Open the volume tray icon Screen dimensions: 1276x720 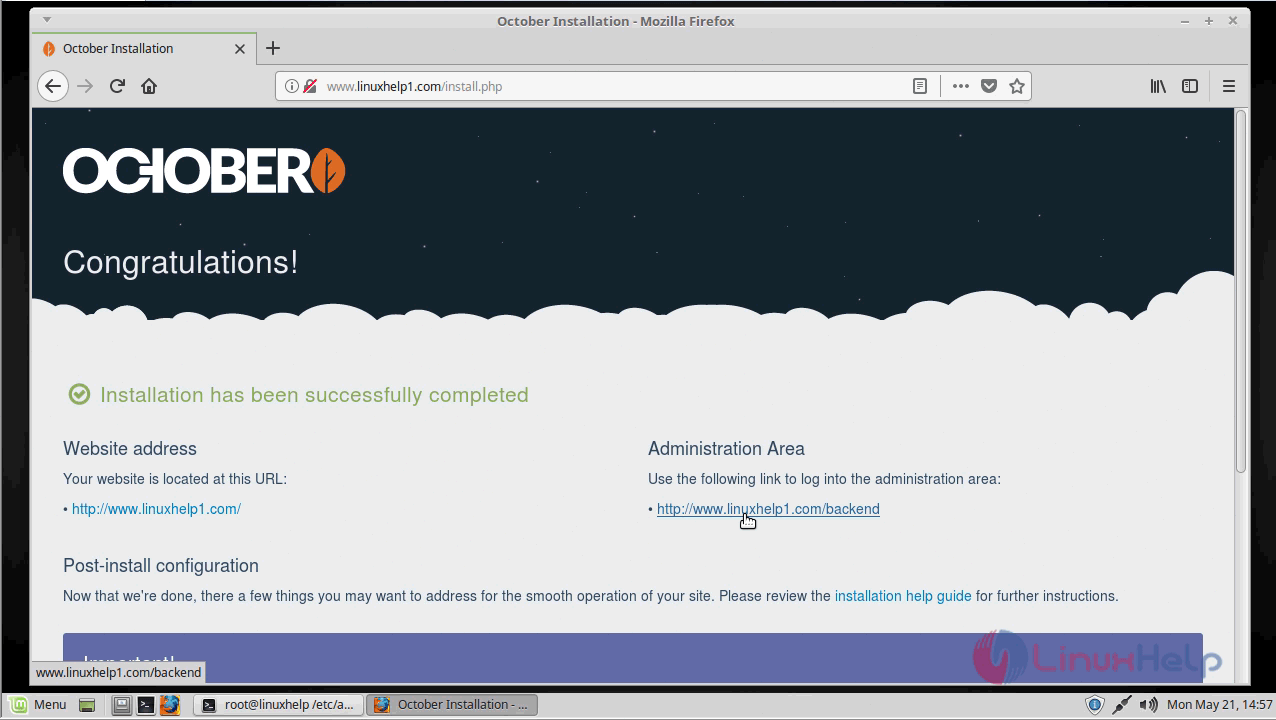click(1148, 704)
